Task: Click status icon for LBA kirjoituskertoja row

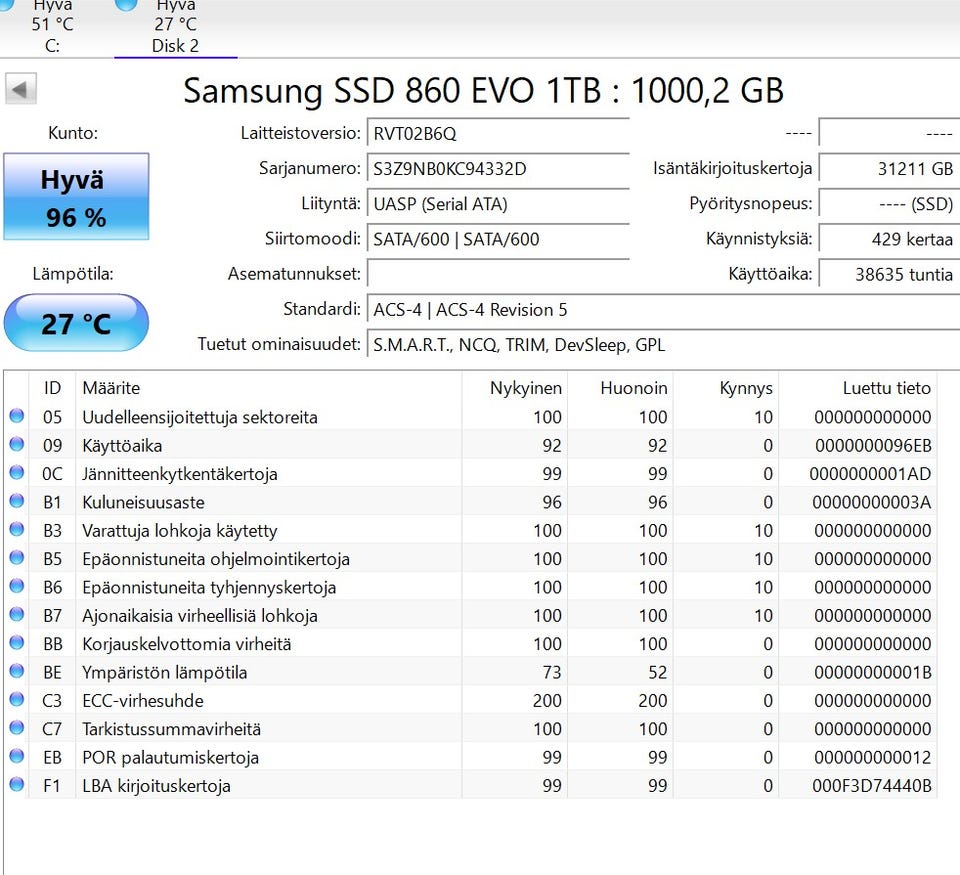Action: coord(16,785)
